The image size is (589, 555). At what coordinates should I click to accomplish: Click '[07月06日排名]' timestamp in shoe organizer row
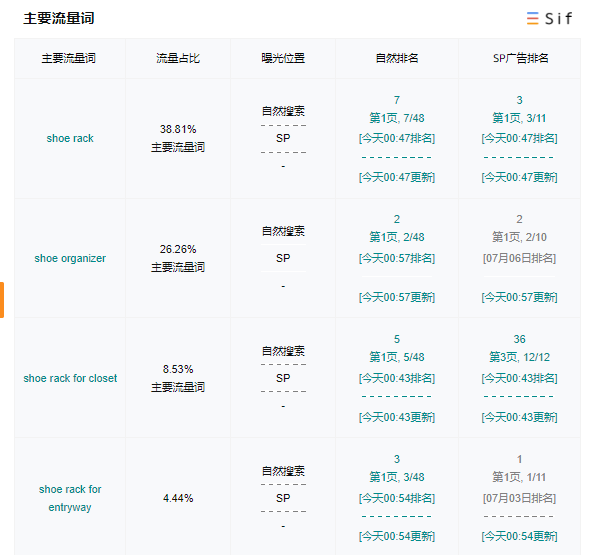click(x=519, y=258)
